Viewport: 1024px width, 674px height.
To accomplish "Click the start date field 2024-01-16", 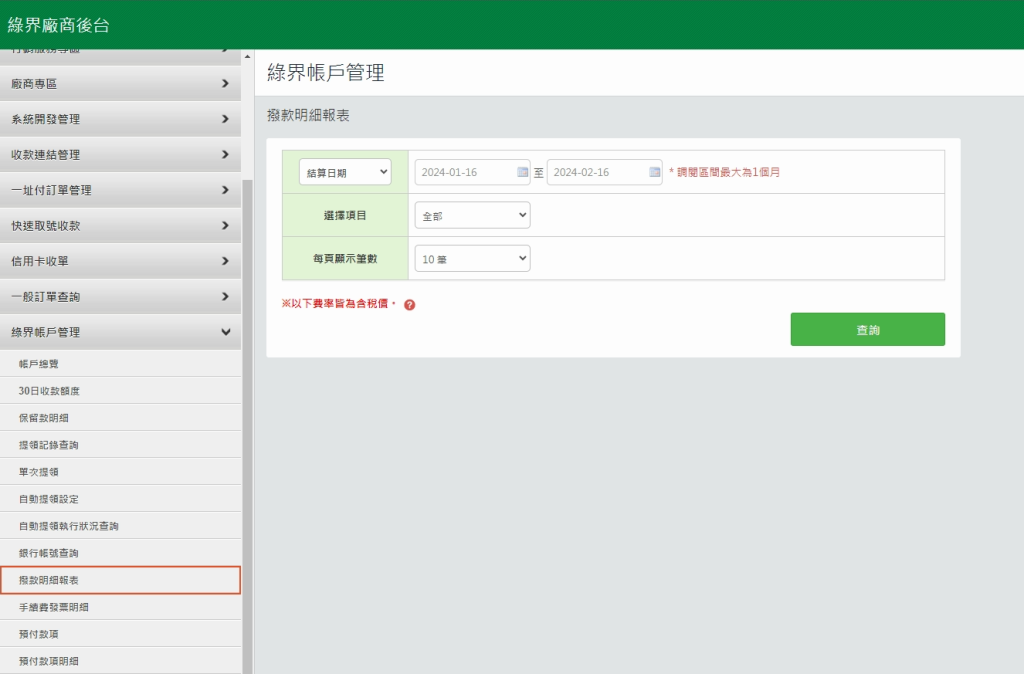I will (x=472, y=172).
